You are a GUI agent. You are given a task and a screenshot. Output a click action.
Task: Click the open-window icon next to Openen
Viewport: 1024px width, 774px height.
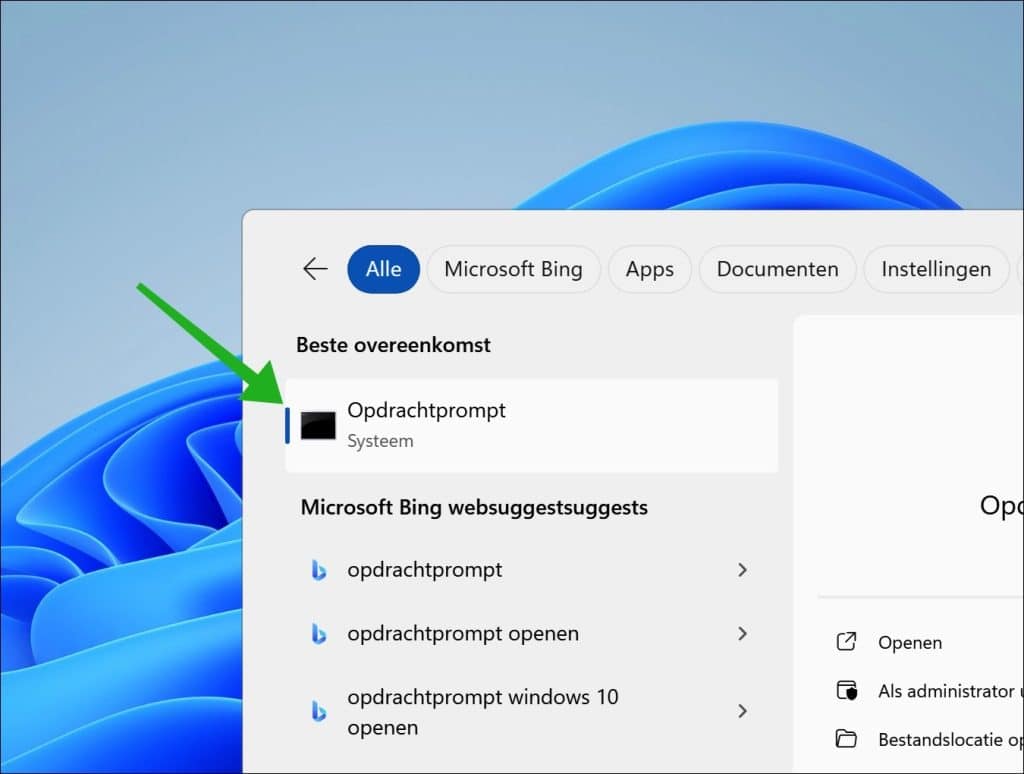click(x=847, y=642)
